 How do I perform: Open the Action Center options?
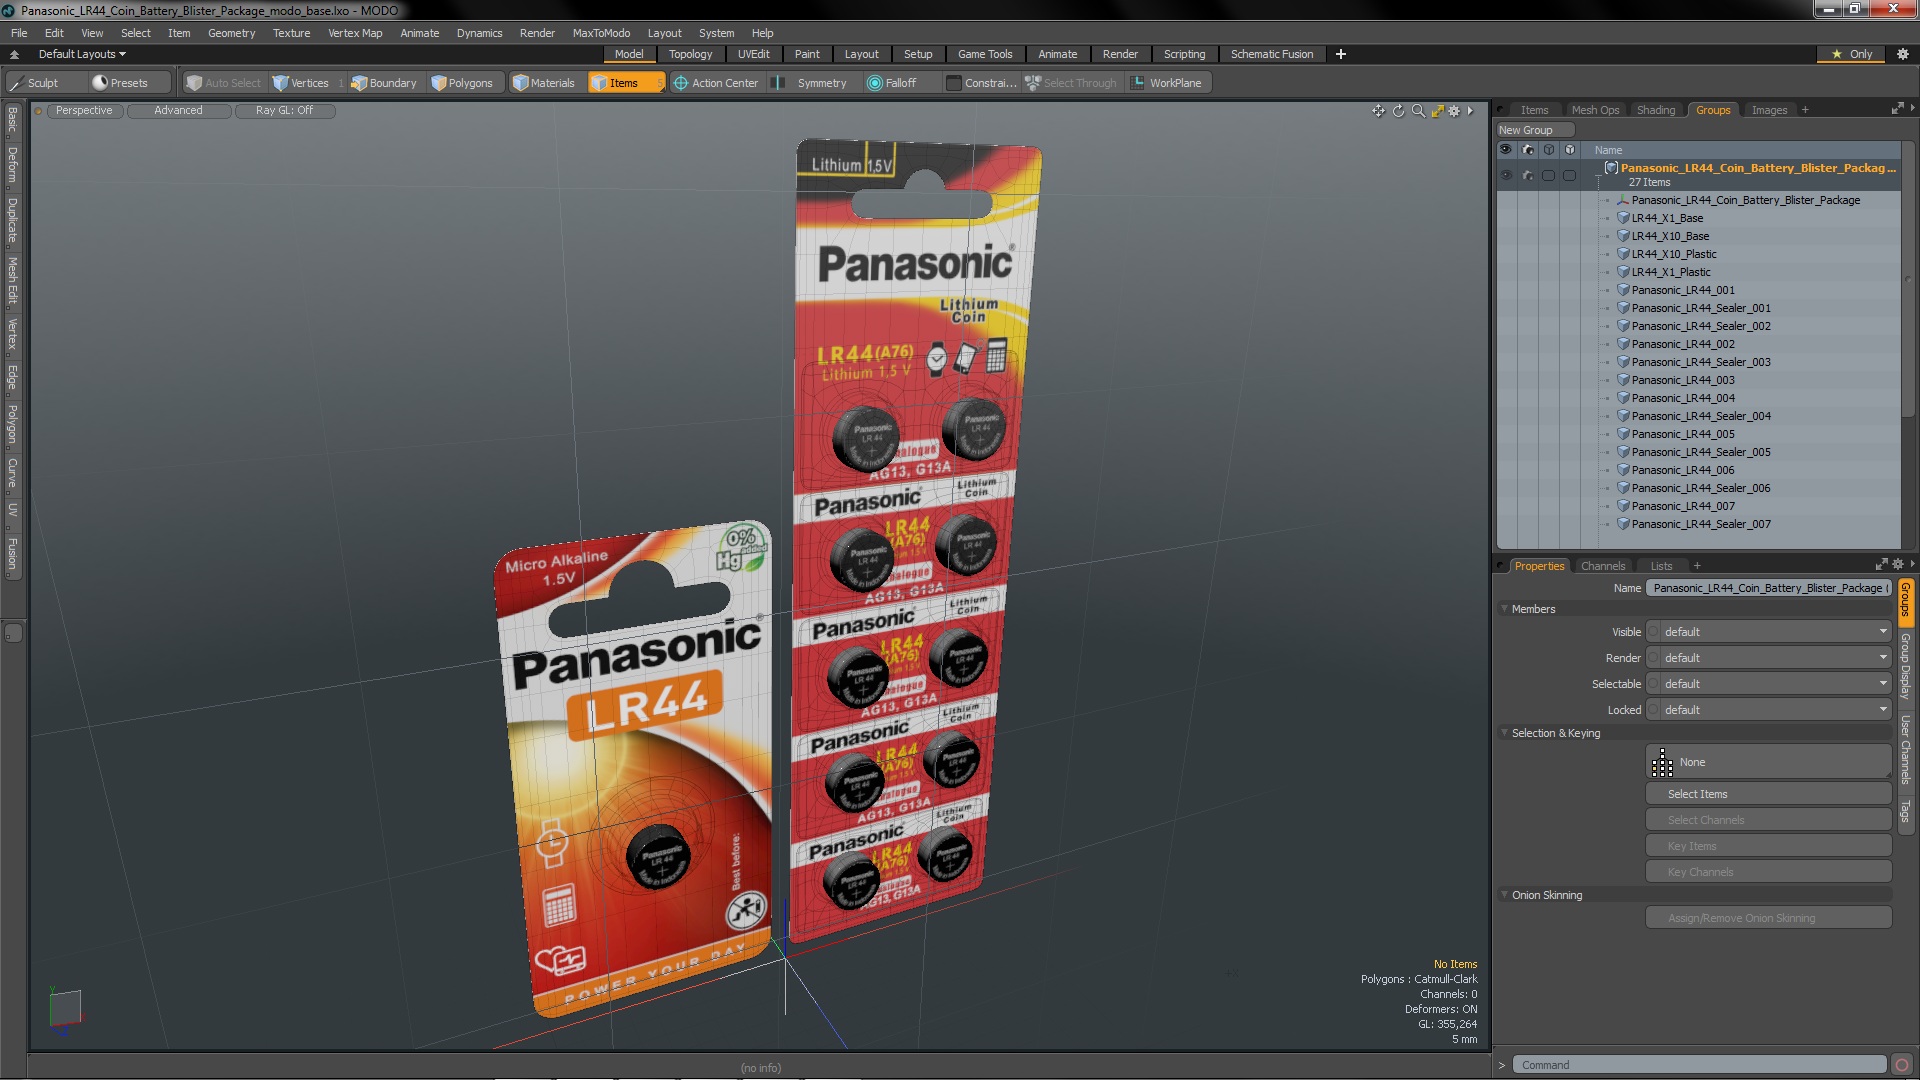point(716,83)
